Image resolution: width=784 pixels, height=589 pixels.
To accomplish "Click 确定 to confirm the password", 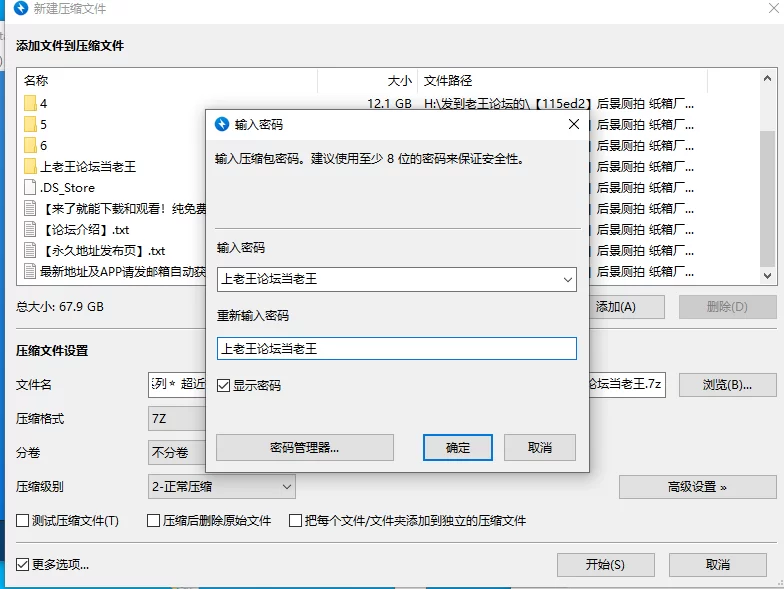I will pyautogui.click(x=458, y=447).
